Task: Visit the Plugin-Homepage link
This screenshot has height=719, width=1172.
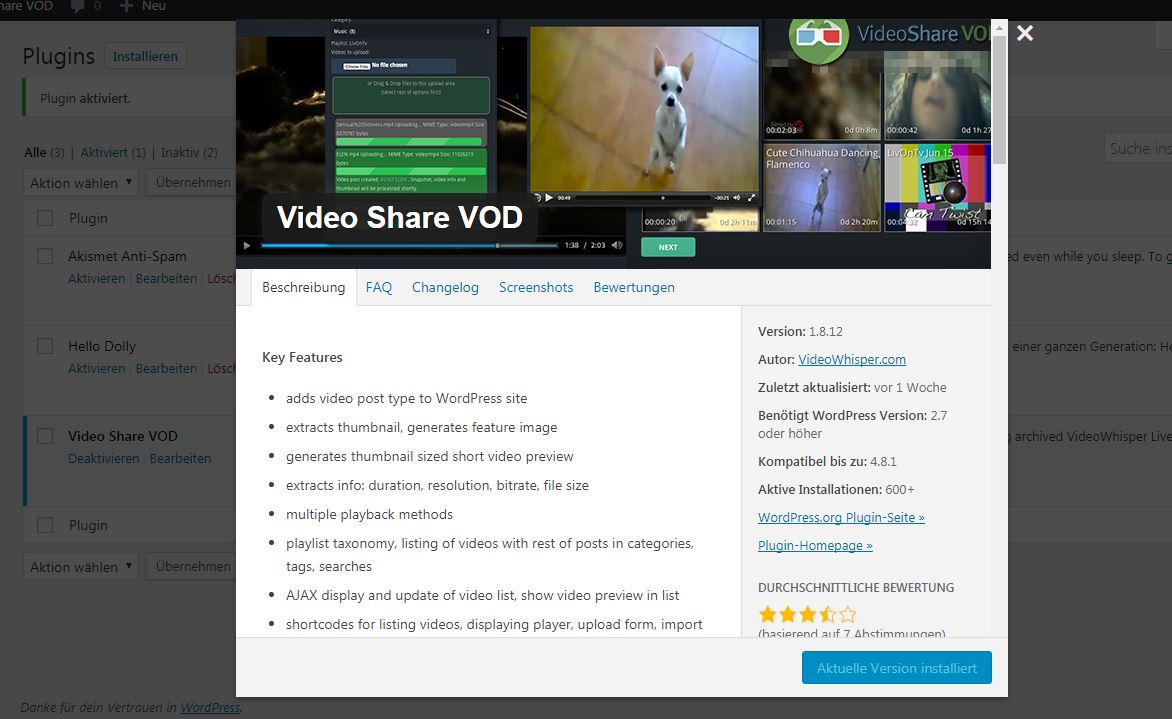Action: point(815,546)
